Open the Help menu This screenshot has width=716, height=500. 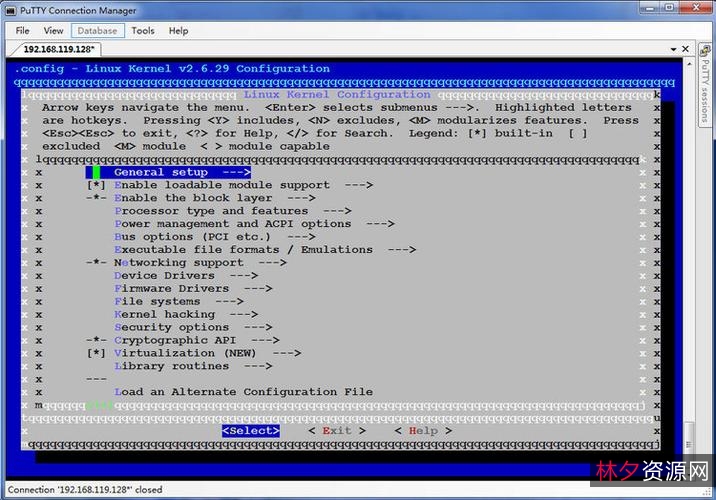pyautogui.click(x=178, y=30)
